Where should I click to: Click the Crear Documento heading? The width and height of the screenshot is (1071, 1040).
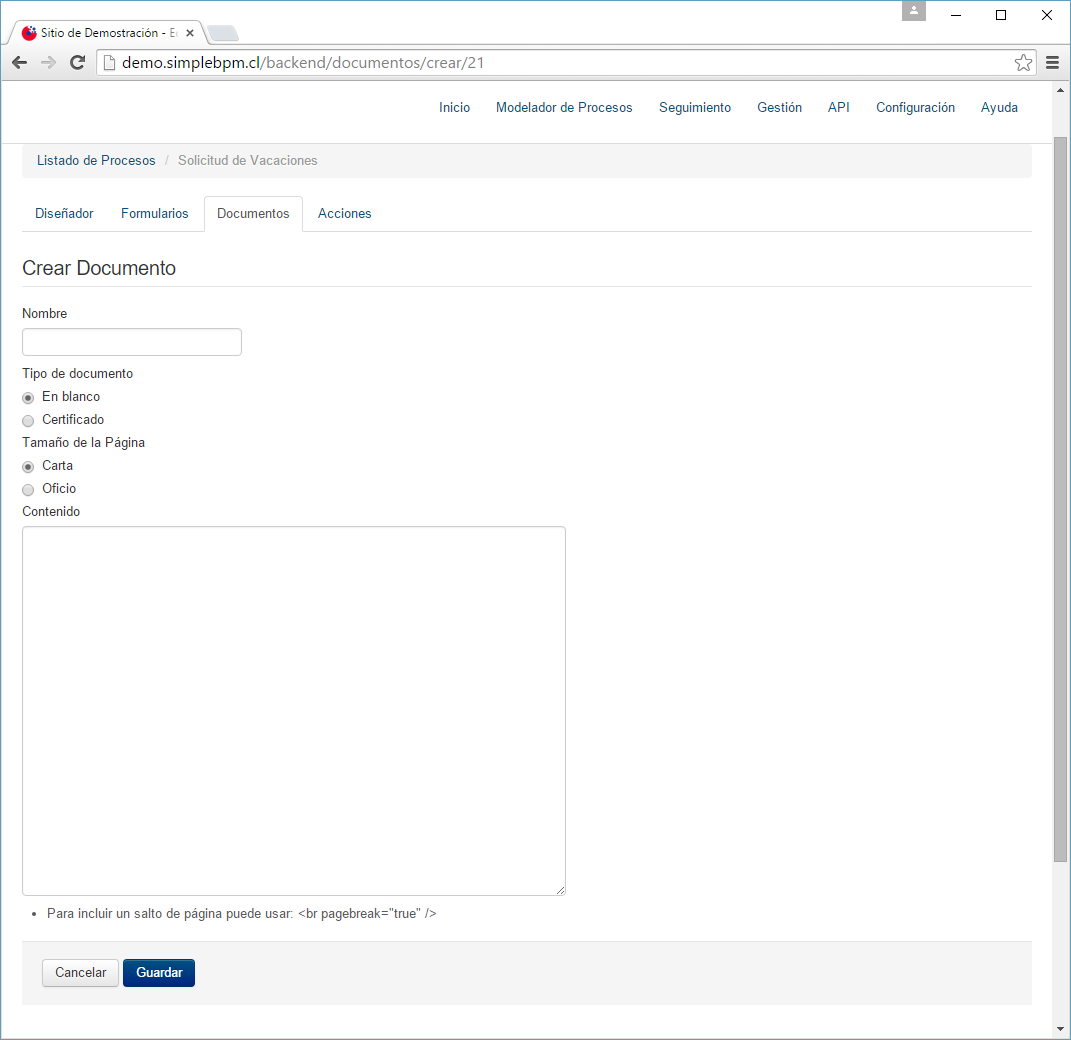pyautogui.click(x=99, y=268)
